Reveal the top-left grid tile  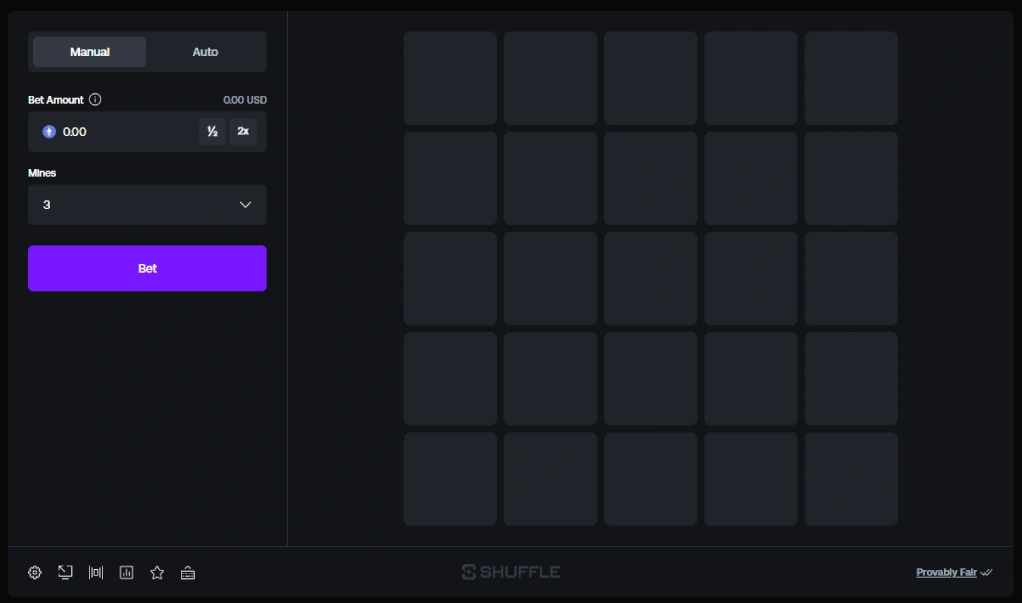point(450,78)
